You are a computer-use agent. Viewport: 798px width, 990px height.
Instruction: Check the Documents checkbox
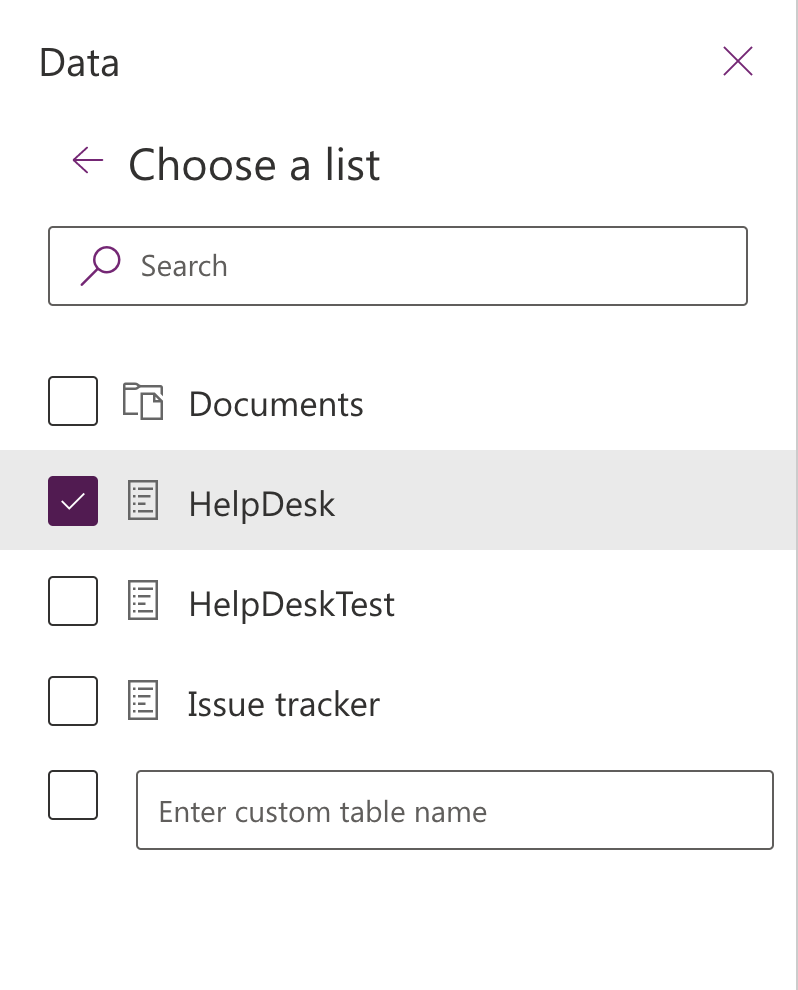[x=73, y=401]
